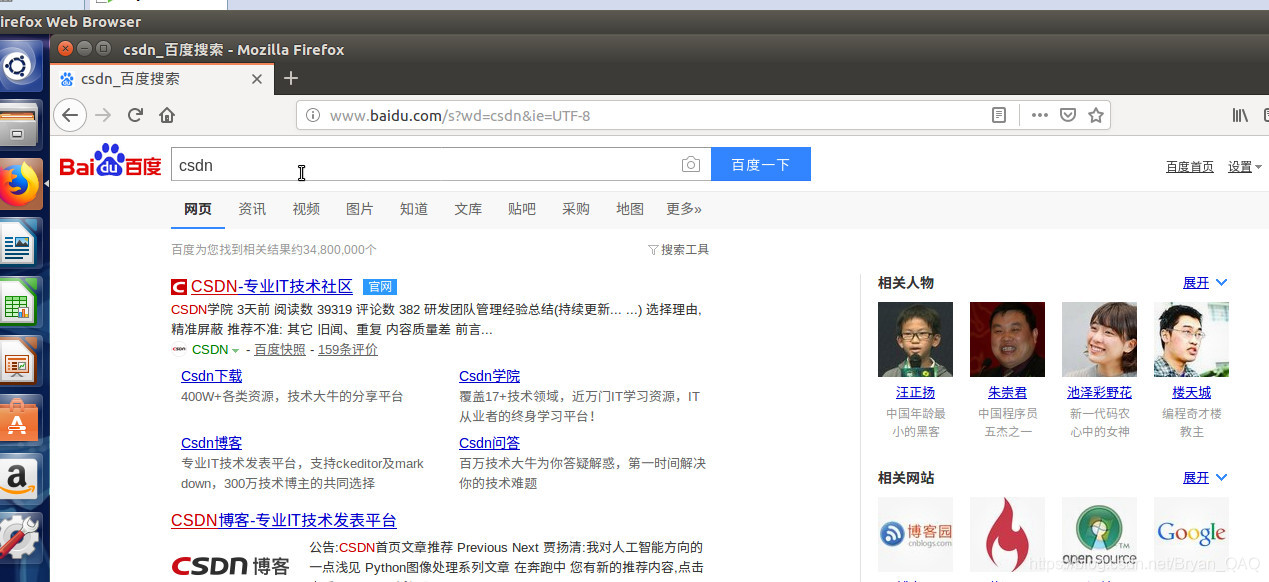Click CSDN favicon beside first result

(179, 287)
